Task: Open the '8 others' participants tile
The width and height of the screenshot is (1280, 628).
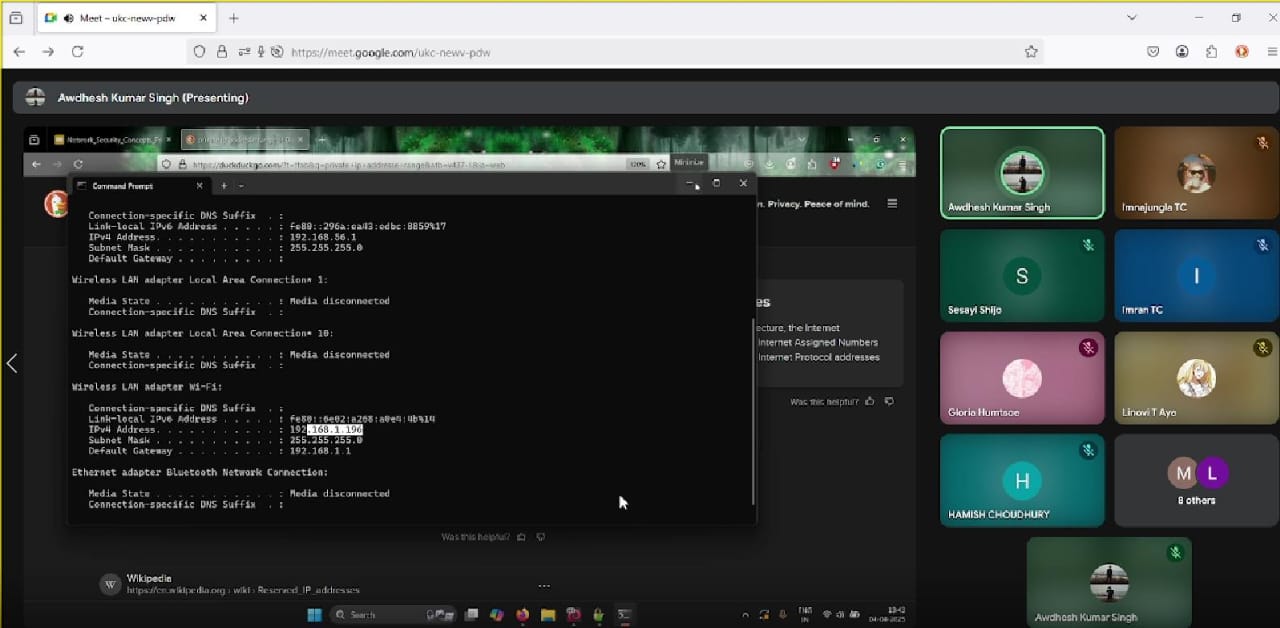Action: [1196, 480]
